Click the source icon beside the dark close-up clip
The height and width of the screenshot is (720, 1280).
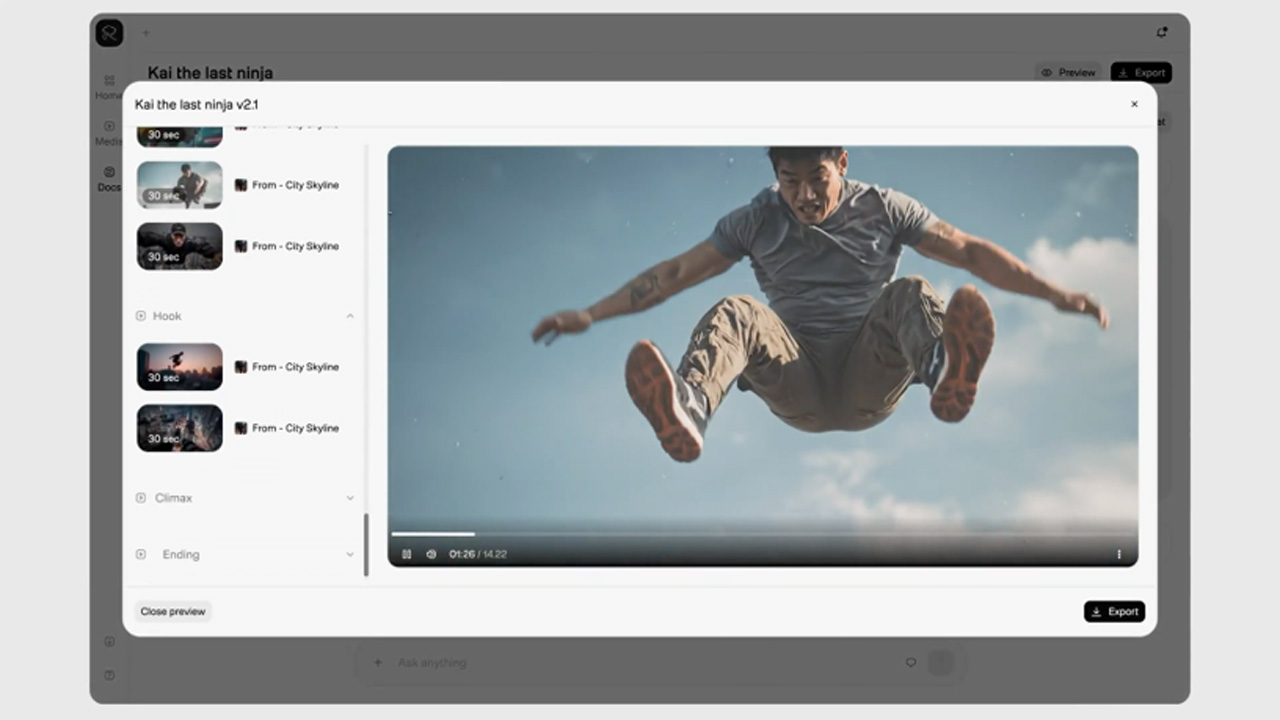(x=241, y=246)
